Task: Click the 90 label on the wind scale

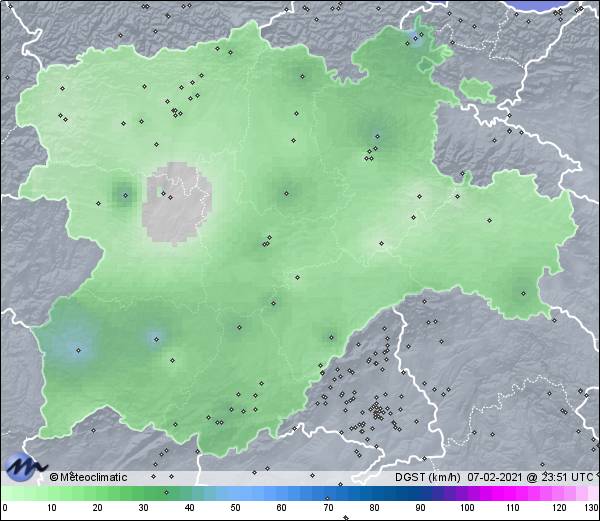Action: pos(420,508)
